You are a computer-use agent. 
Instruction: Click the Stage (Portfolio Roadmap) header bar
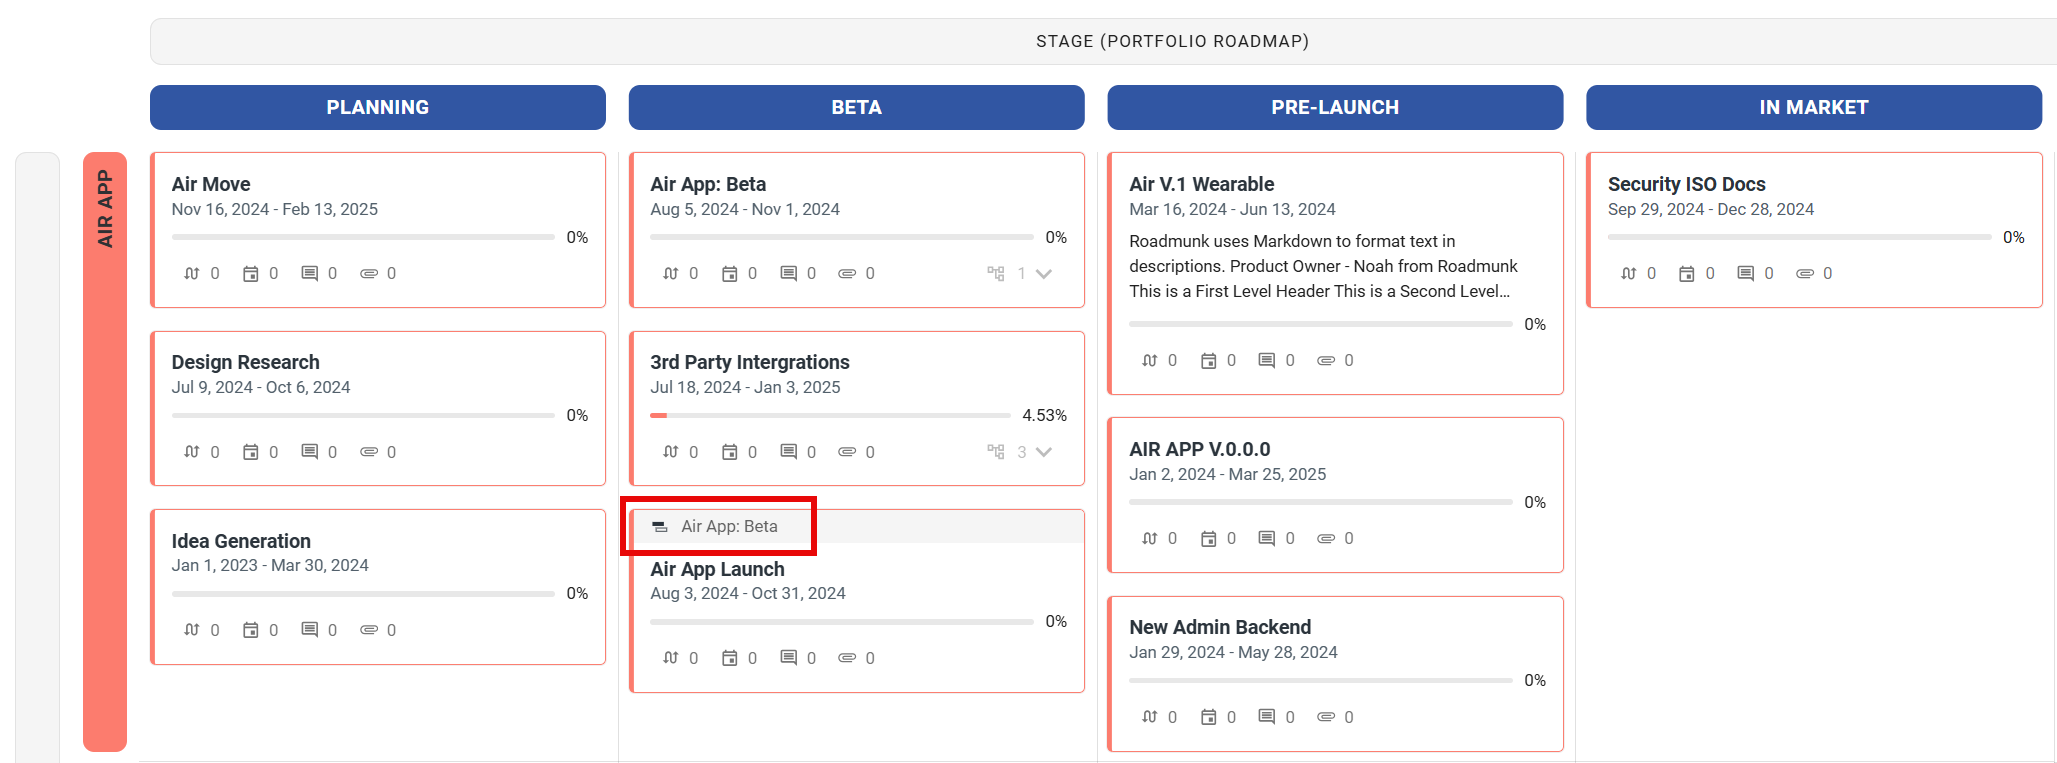(x=1172, y=41)
